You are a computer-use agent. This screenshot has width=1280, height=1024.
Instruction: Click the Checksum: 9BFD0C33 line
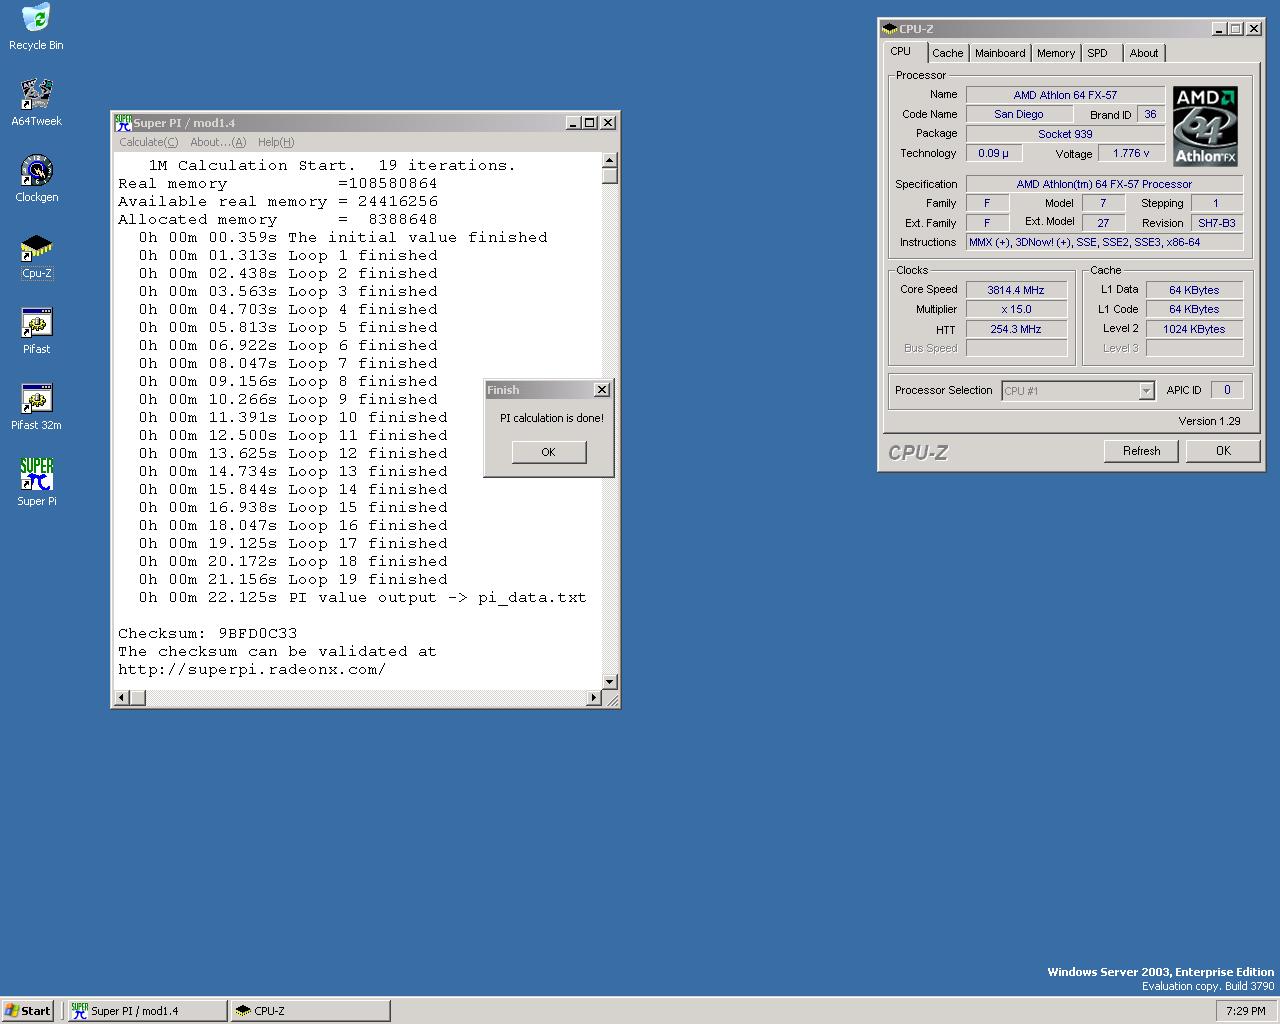pyautogui.click(x=208, y=633)
